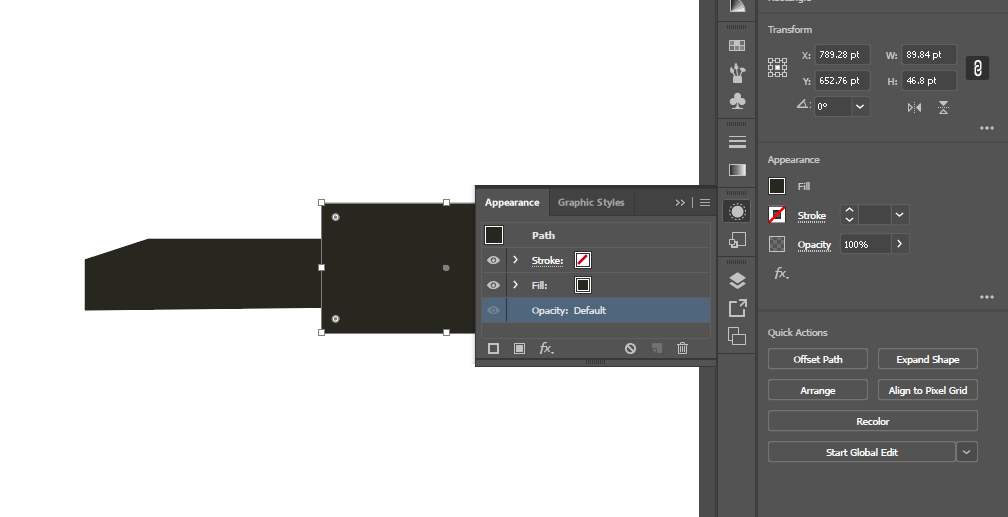This screenshot has height=517, width=1008.
Task: Switch to the Graphic Styles tab
Action: click(591, 203)
